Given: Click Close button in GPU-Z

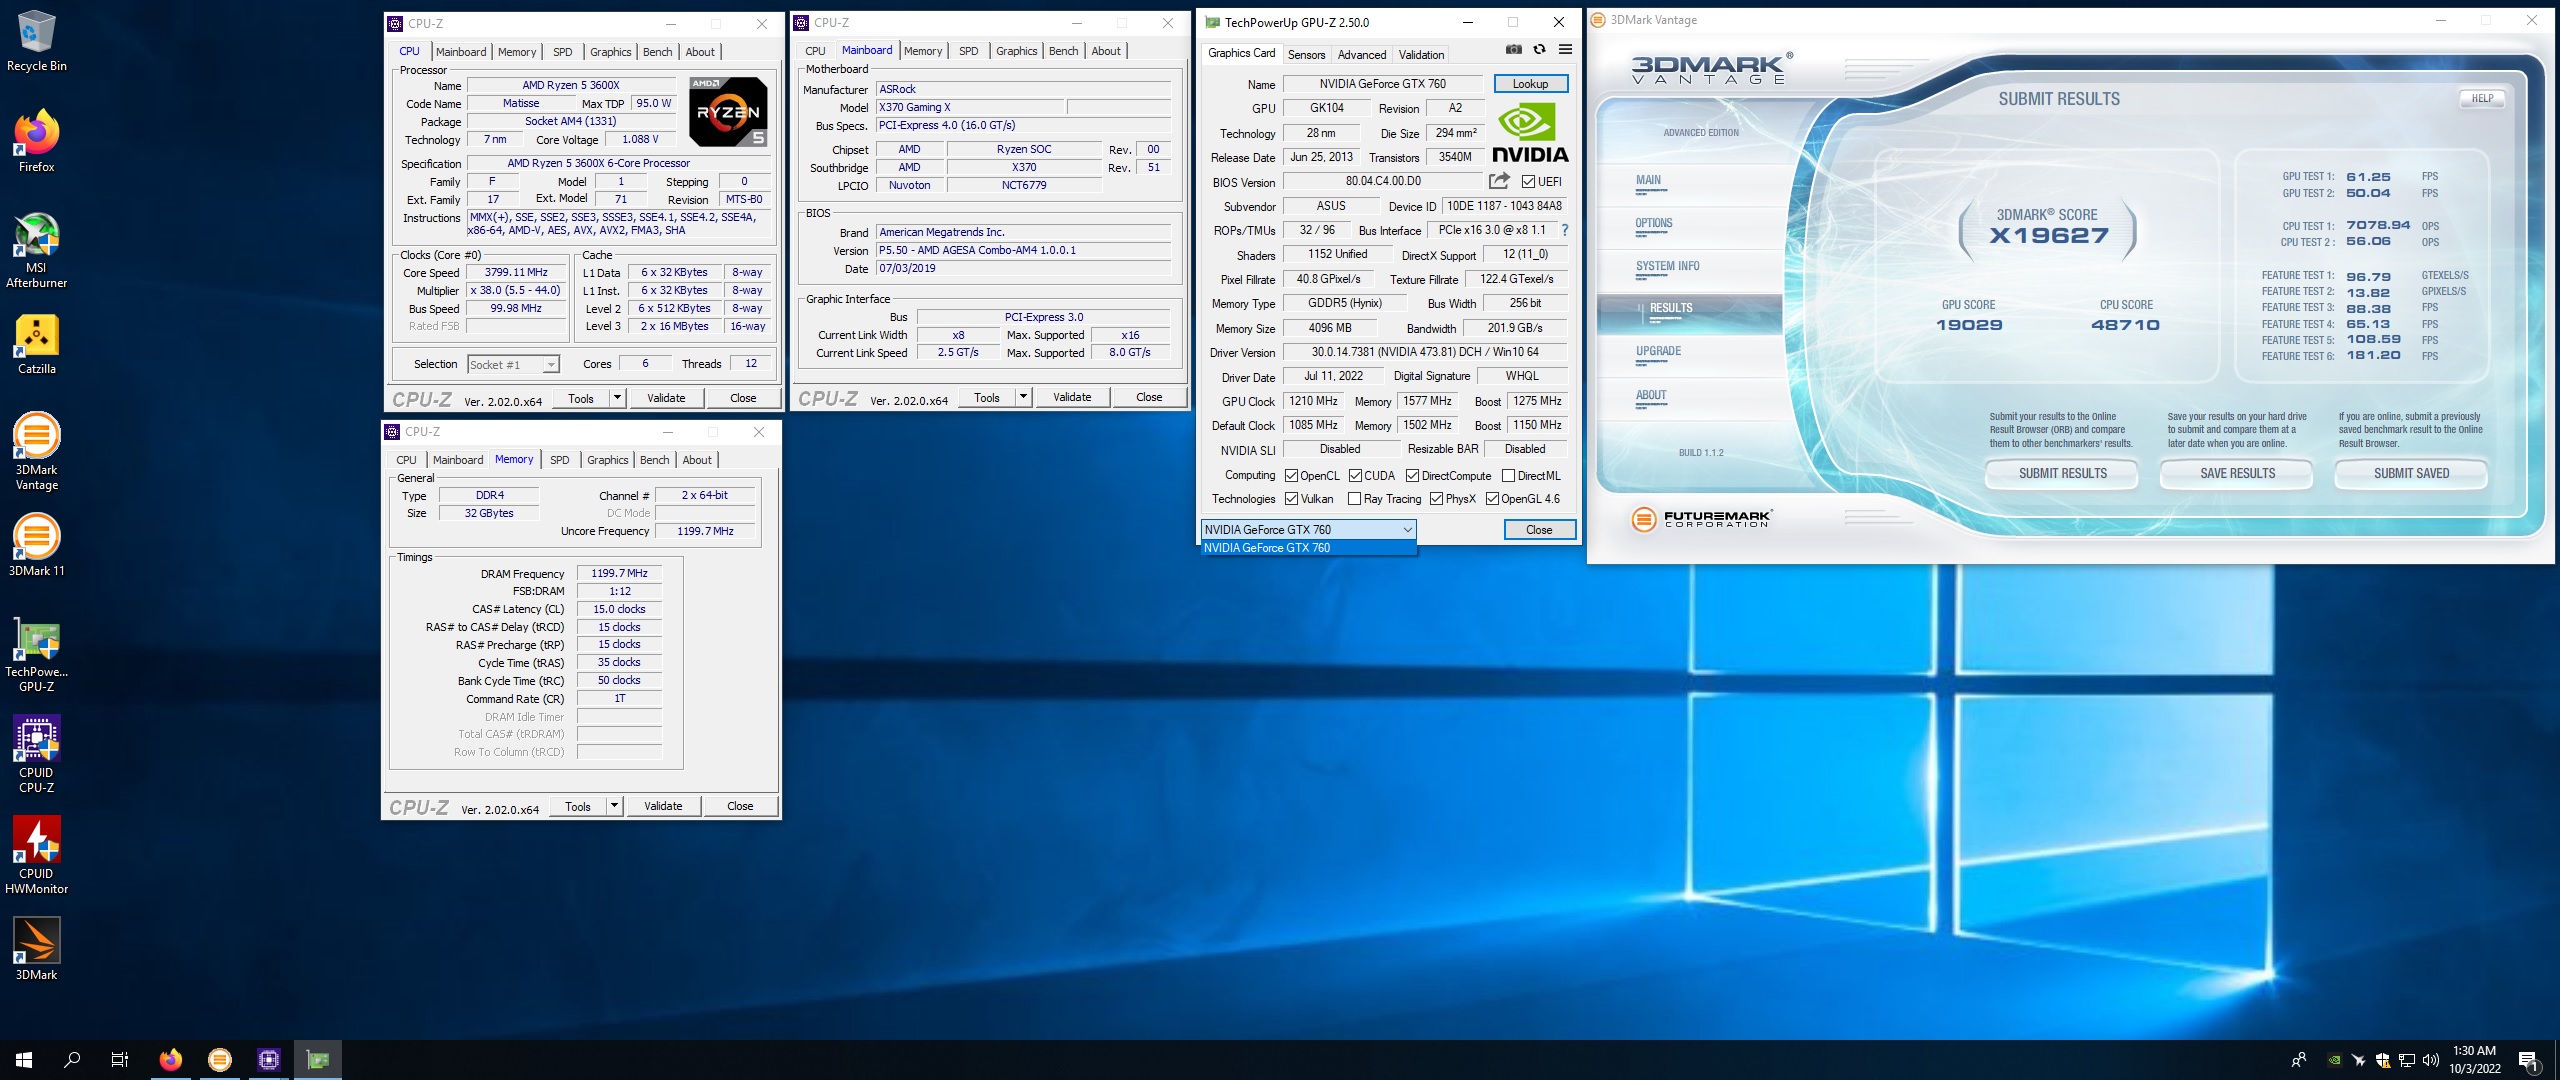Looking at the screenshot, I should point(1539,530).
